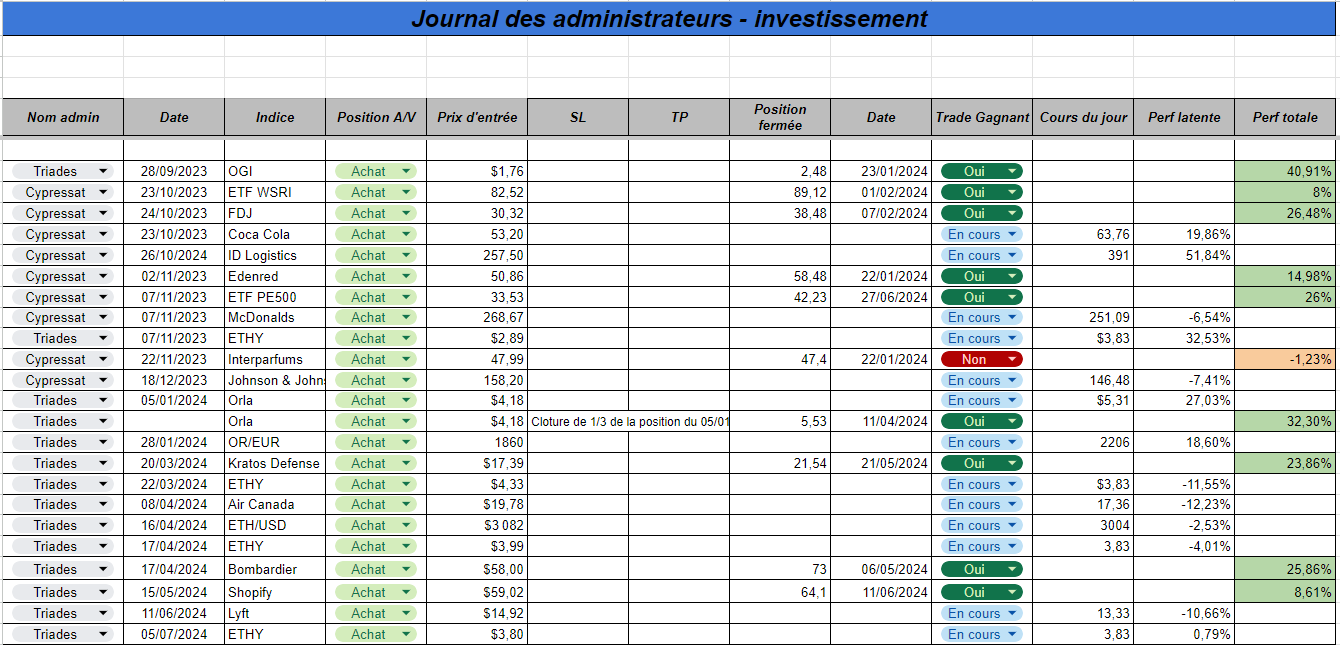Open En cours dropdown for Air Canada
The width and height of the screenshot is (1340, 645).
pyautogui.click(x=982, y=504)
